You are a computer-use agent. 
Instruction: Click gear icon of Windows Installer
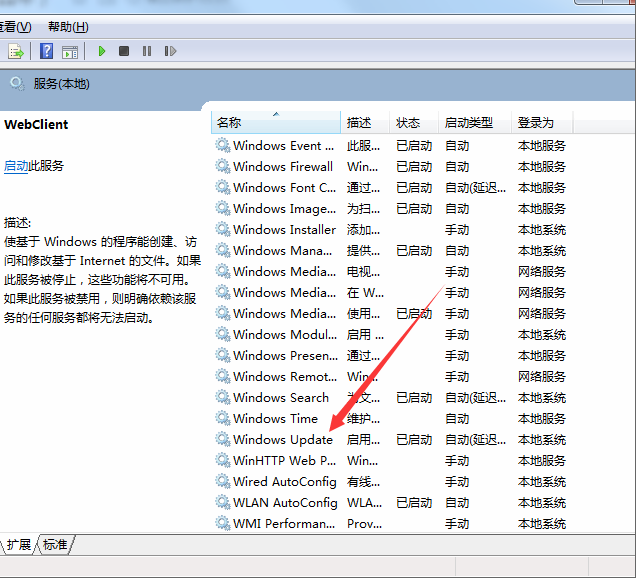click(223, 230)
